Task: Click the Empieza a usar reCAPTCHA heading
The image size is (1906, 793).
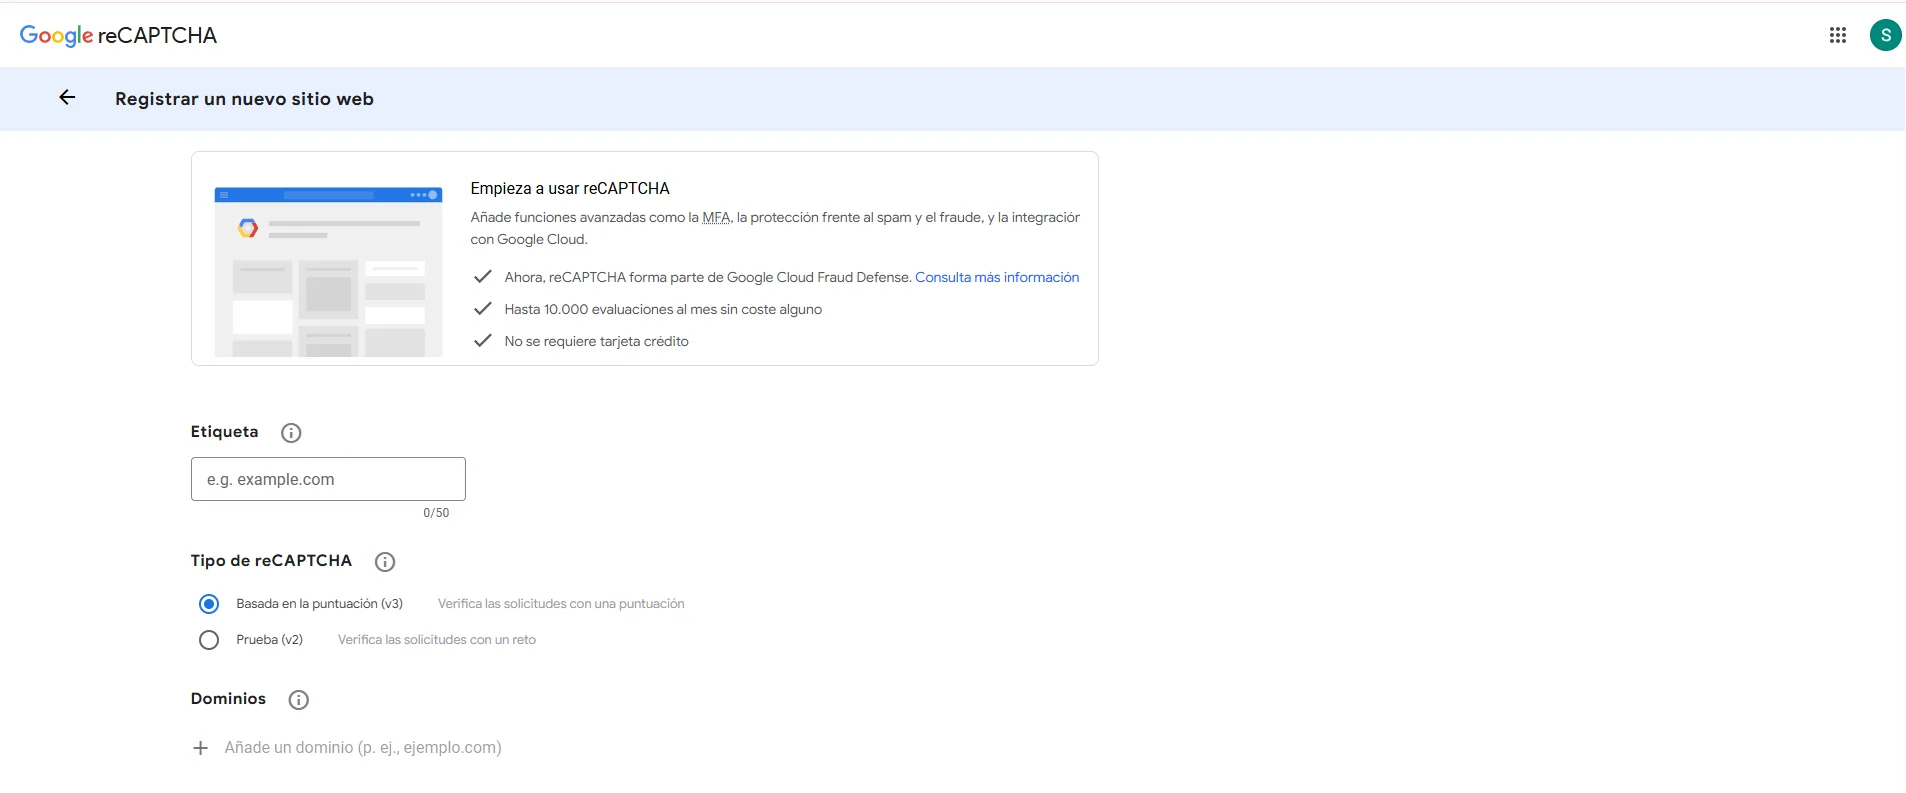Action: (x=570, y=188)
